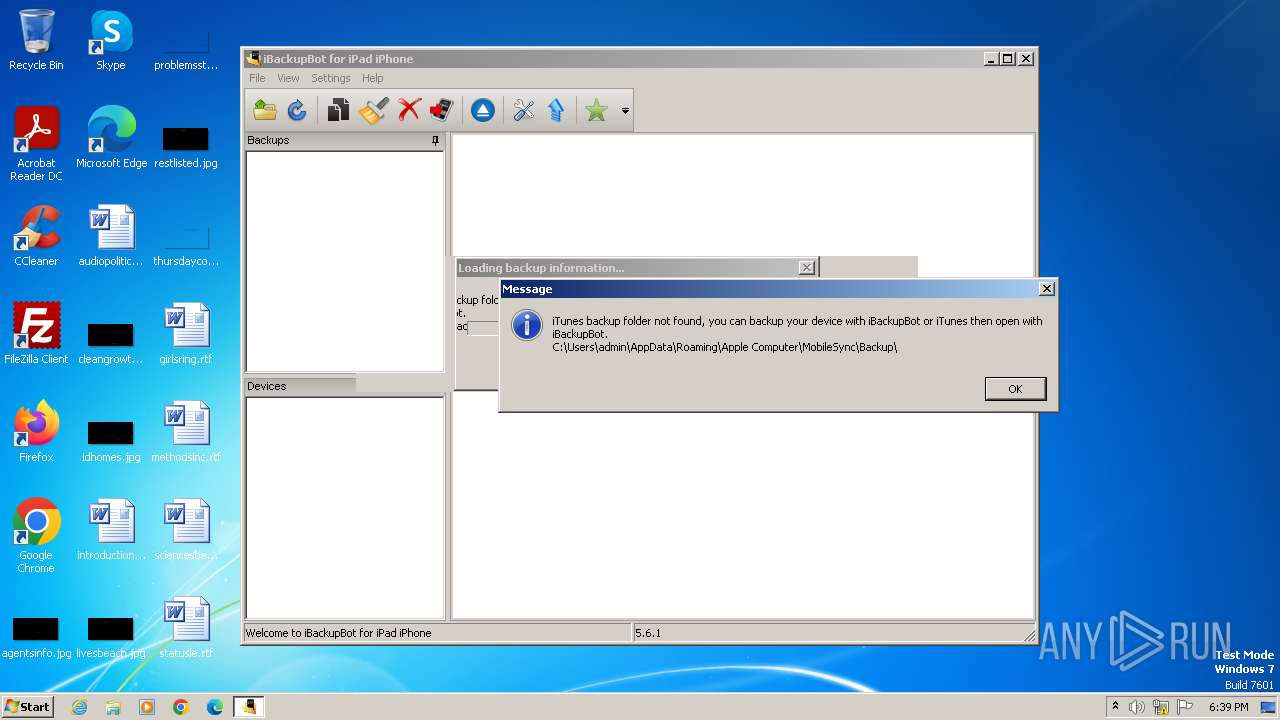Click the taskbar clock 6:39 PM

click(x=1228, y=707)
